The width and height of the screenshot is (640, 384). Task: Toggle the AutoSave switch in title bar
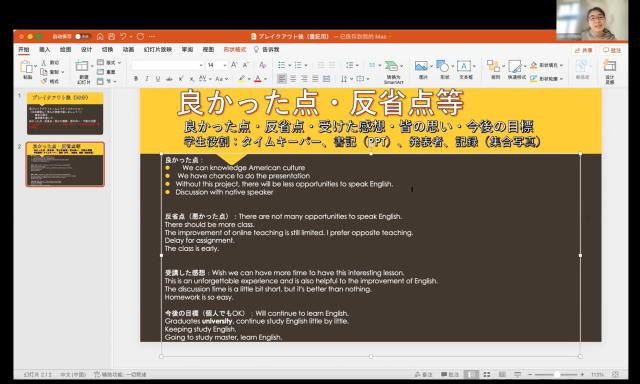click(x=83, y=36)
